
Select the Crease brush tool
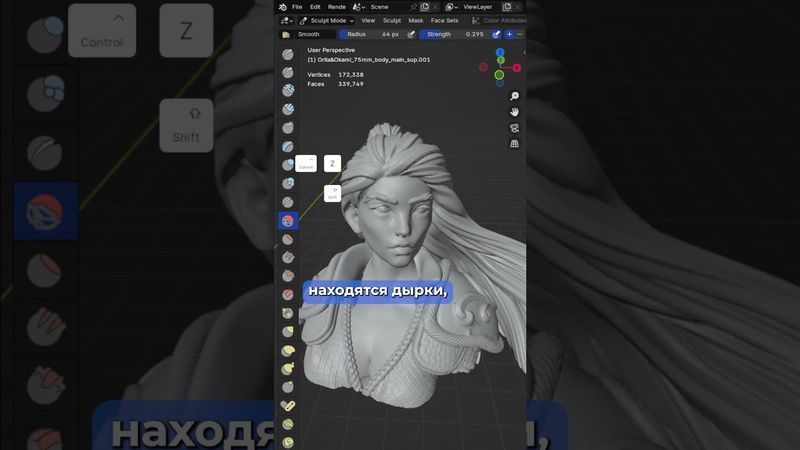(288, 202)
